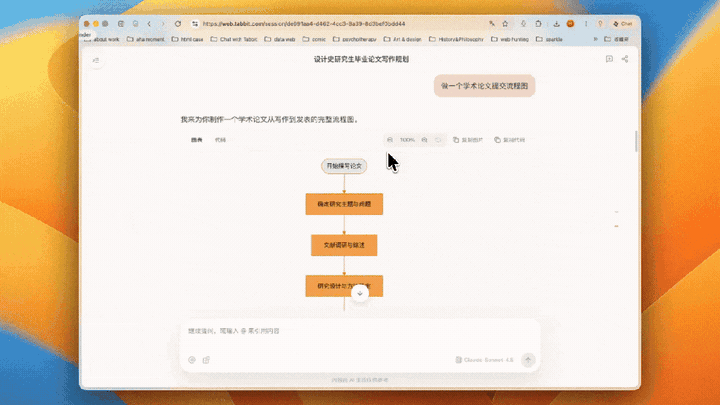Click the orange profile avatar

coord(570,24)
